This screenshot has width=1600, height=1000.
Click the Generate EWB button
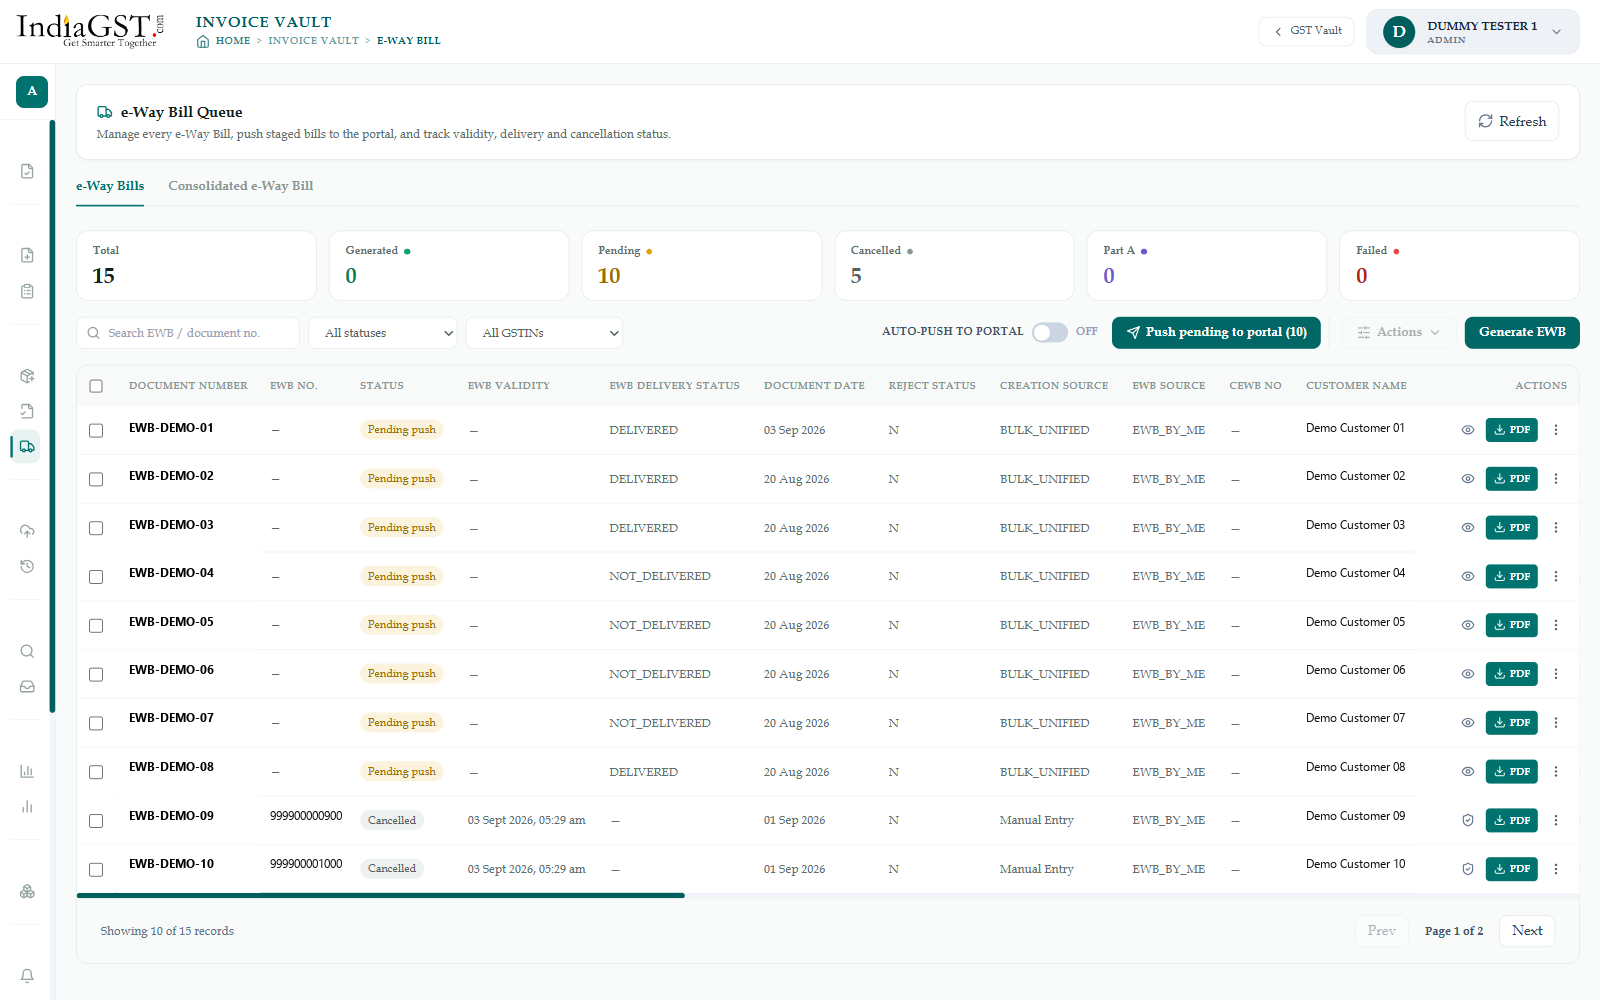[x=1522, y=332]
